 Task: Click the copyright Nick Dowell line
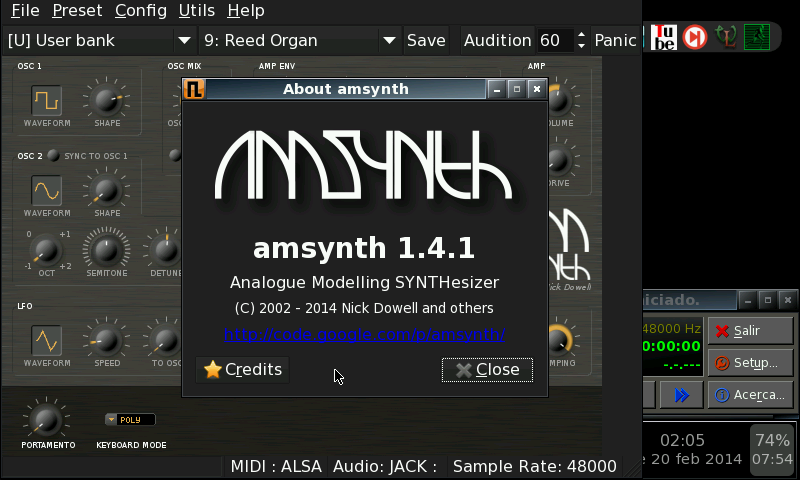(364, 308)
